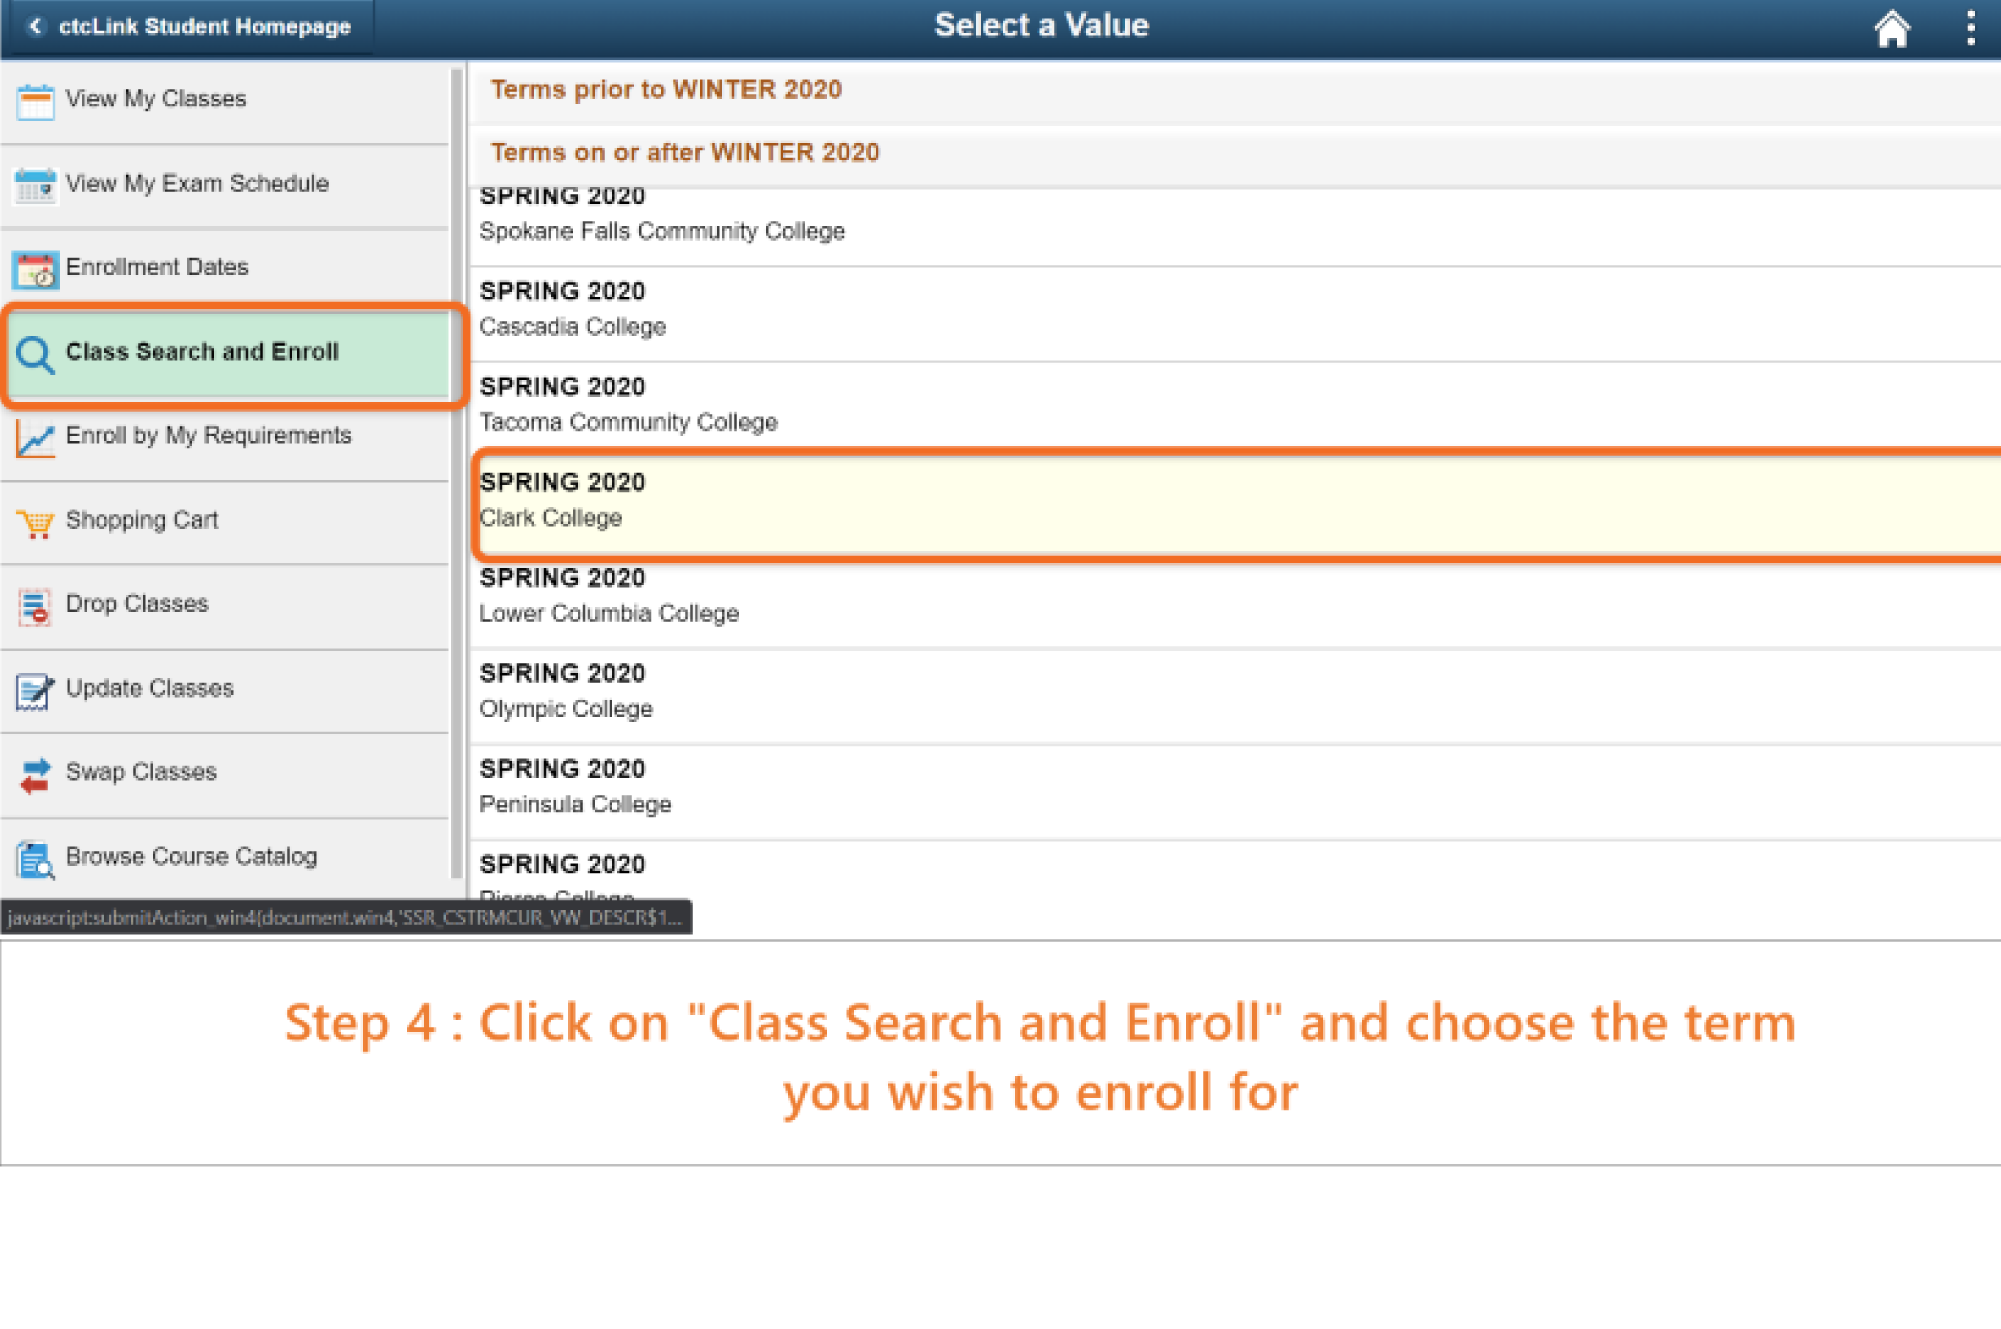Viewport: 2001px width, 1329px height.
Task: Click the View My Classes calendar icon
Action: point(35,101)
